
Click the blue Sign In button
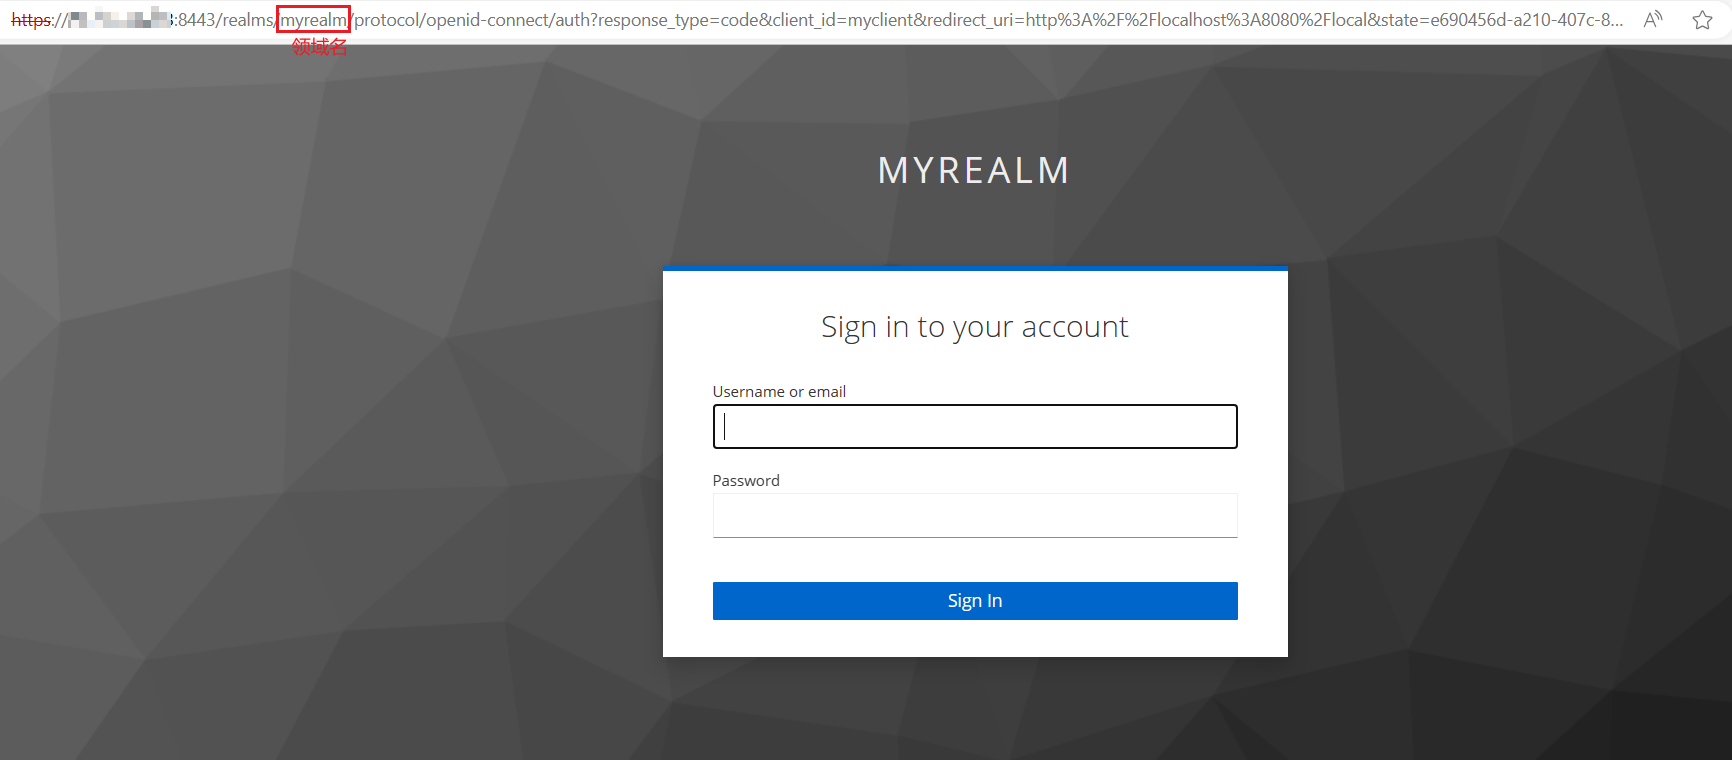[975, 601]
